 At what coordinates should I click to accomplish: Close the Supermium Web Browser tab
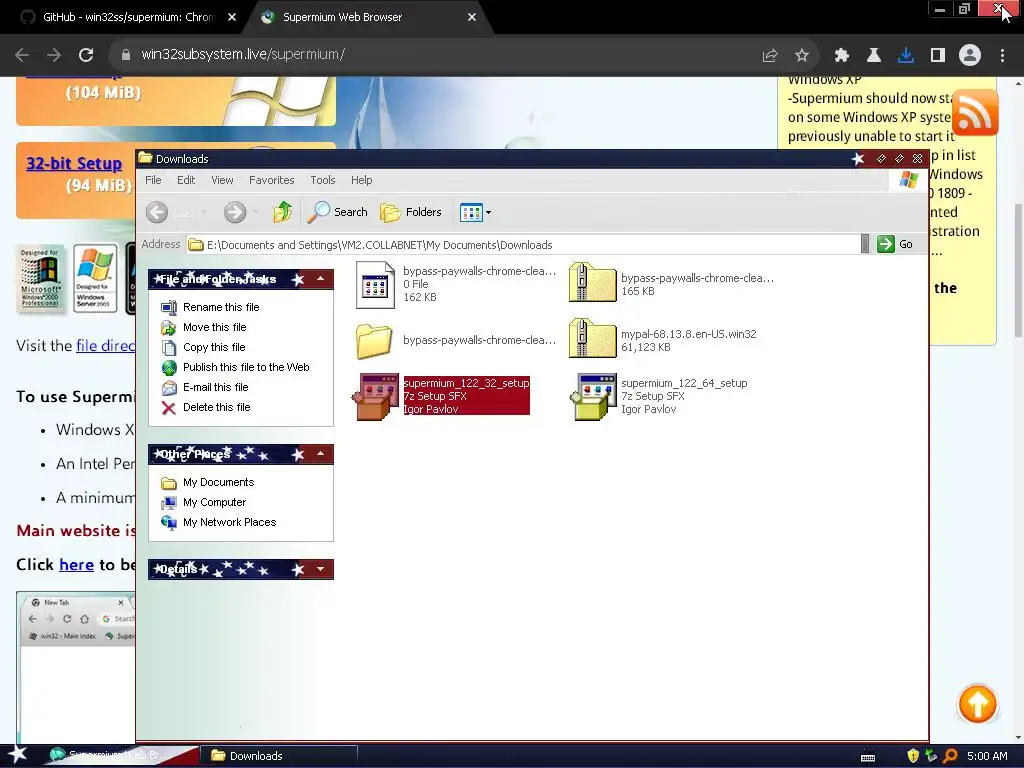point(472,18)
